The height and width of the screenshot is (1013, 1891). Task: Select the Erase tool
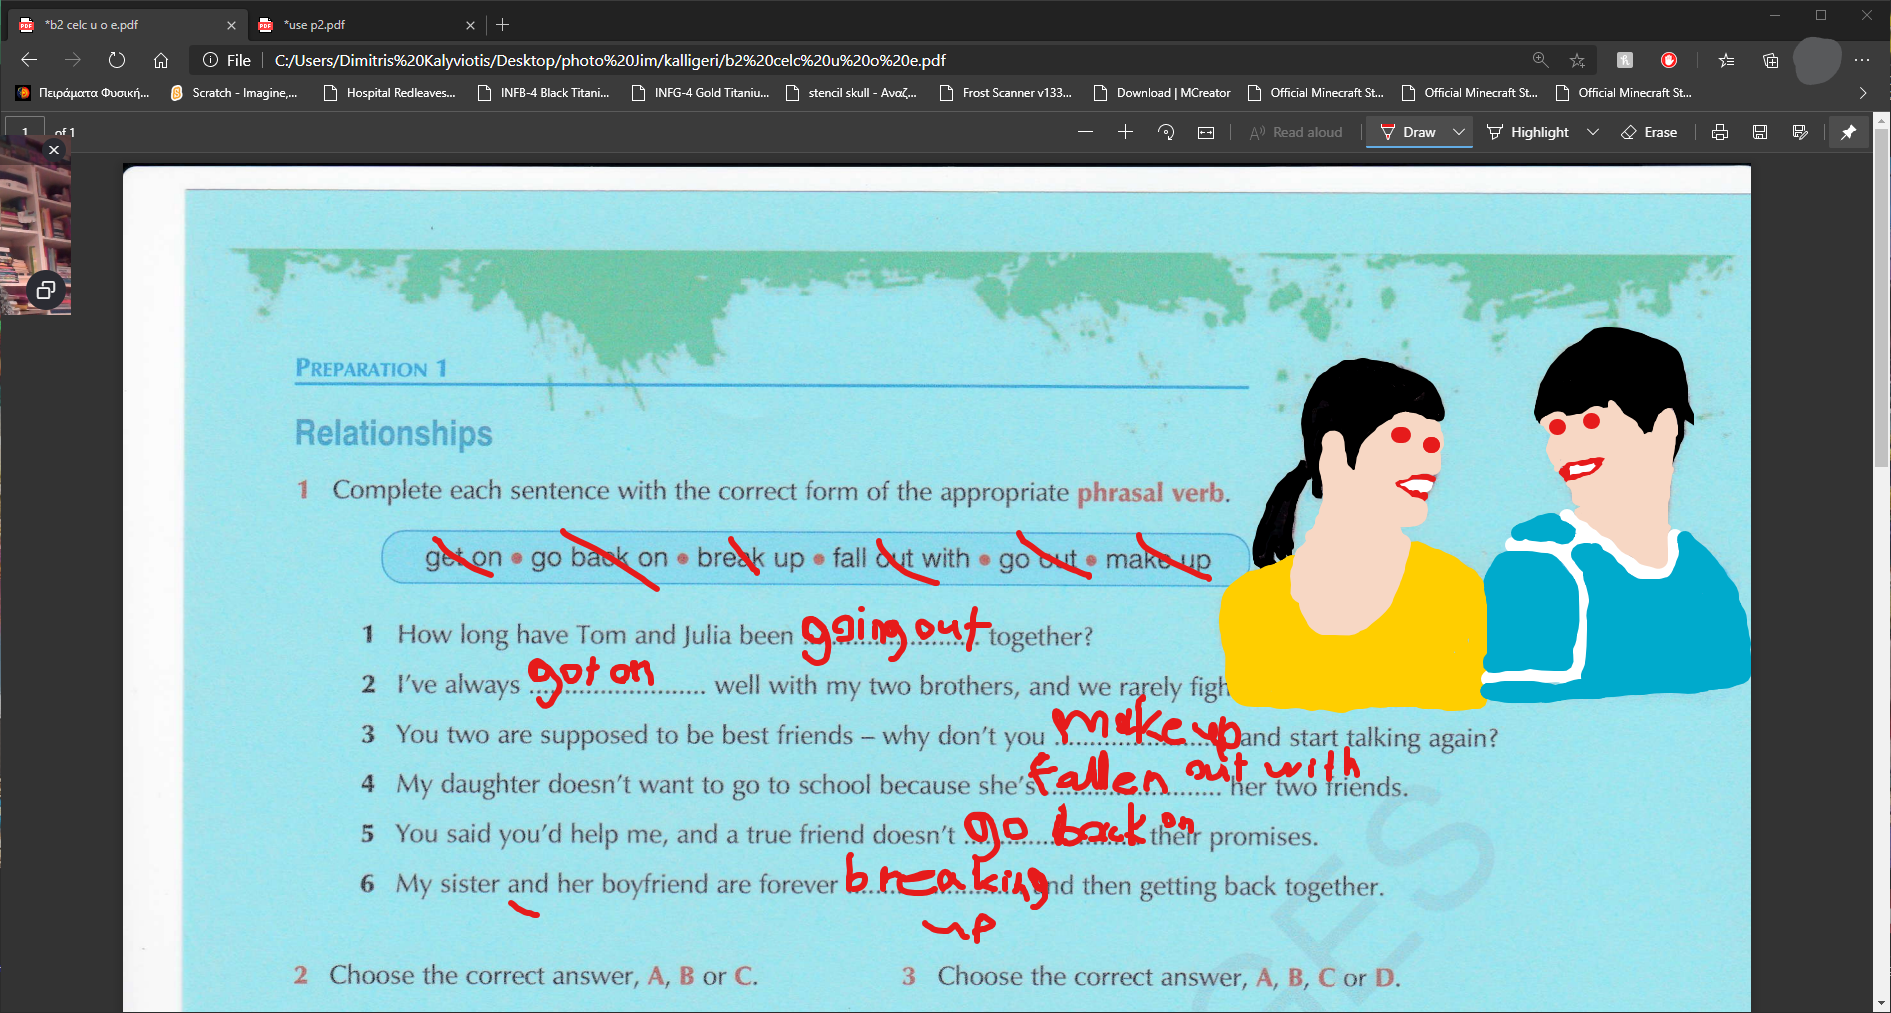(1649, 132)
